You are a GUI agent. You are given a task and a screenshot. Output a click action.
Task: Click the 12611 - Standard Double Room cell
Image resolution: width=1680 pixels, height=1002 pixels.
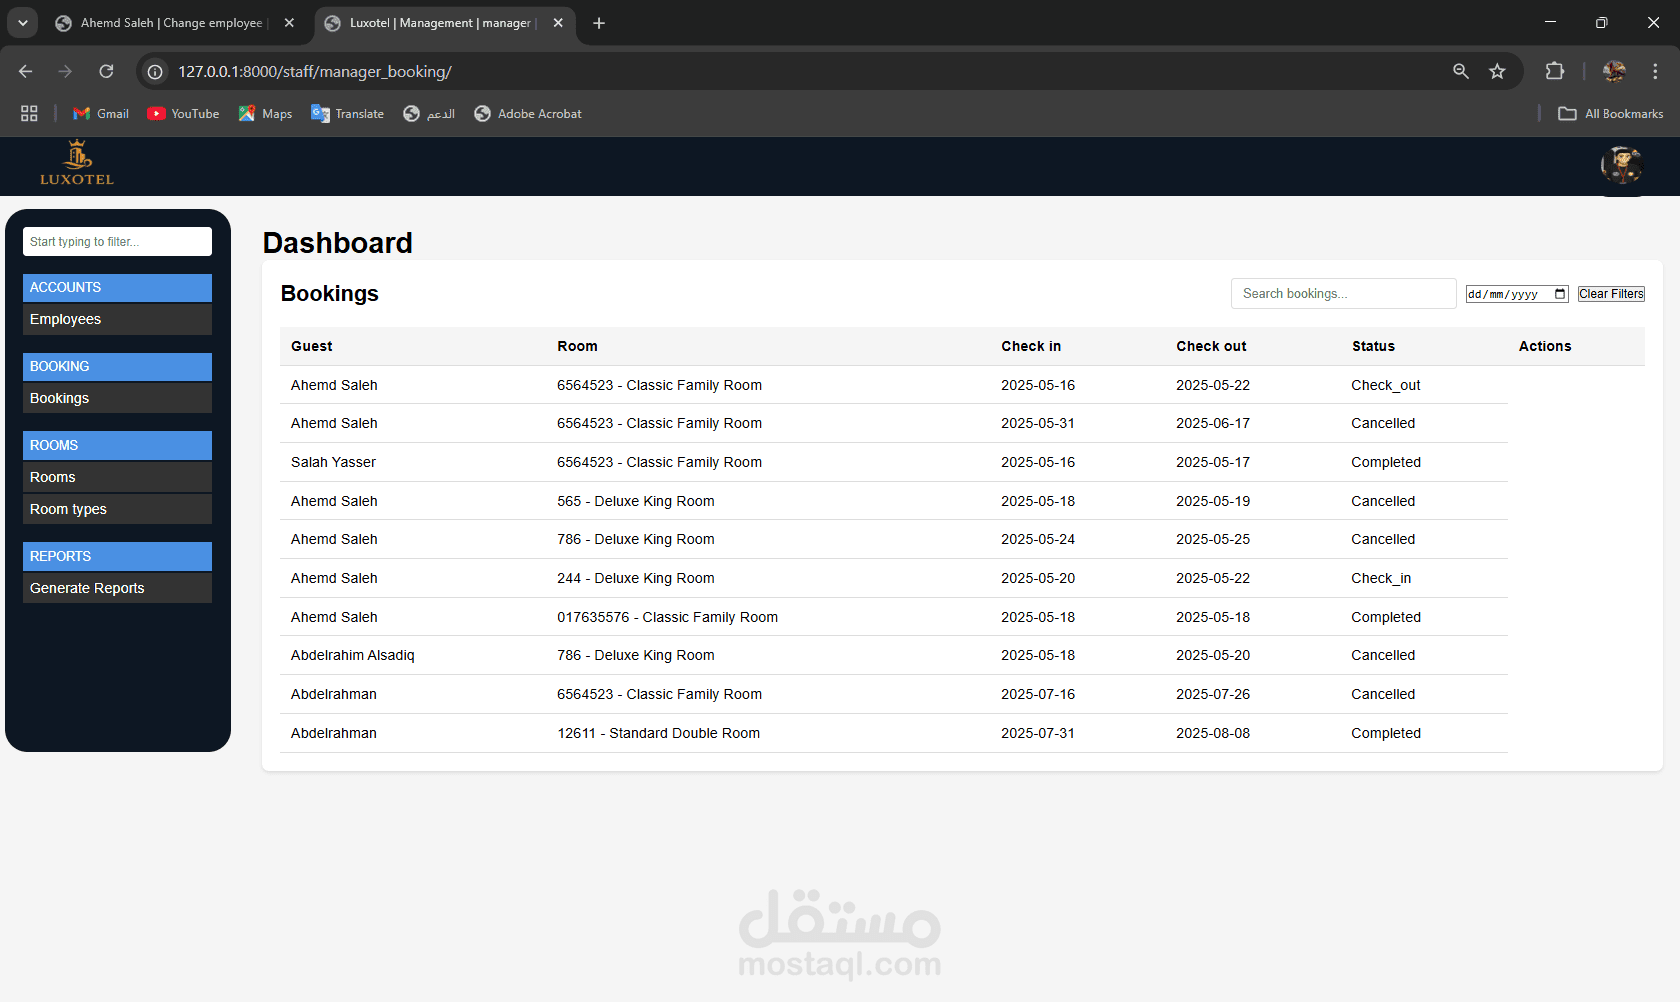point(658,734)
